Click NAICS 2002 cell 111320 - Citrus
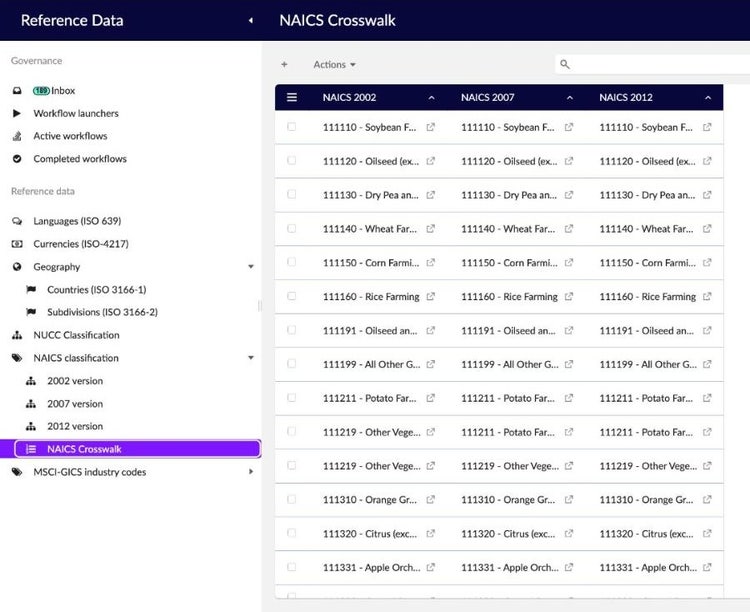750x612 pixels. (x=370, y=534)
